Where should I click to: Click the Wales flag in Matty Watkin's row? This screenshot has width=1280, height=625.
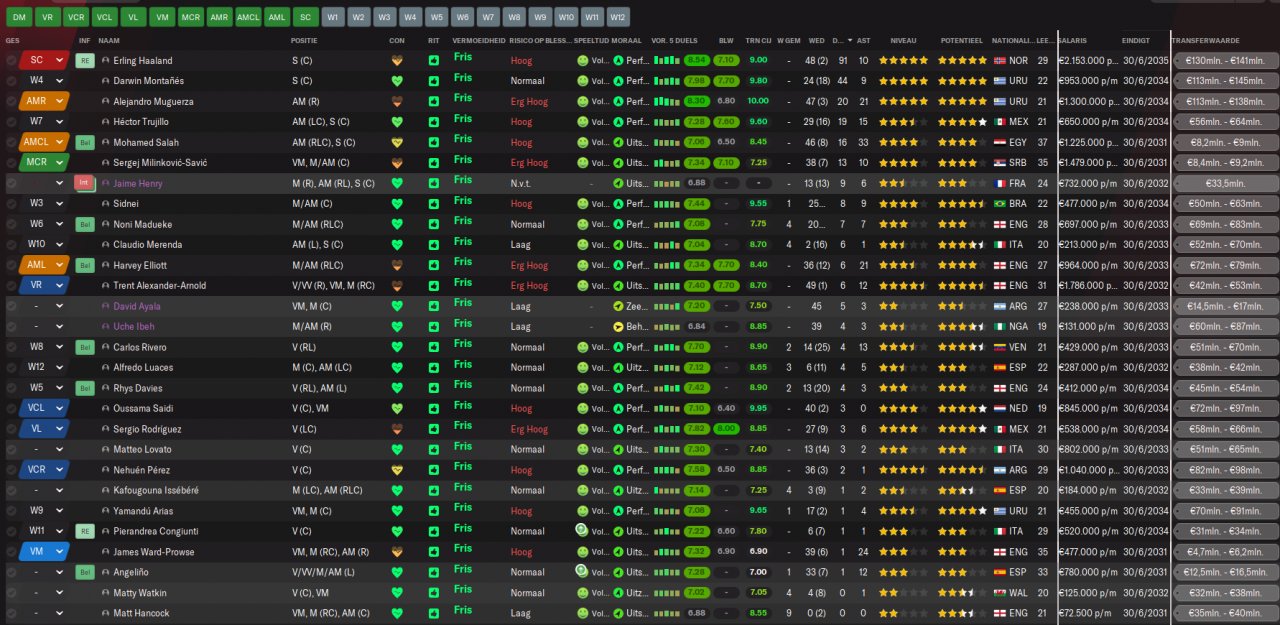coord(1001,592)
